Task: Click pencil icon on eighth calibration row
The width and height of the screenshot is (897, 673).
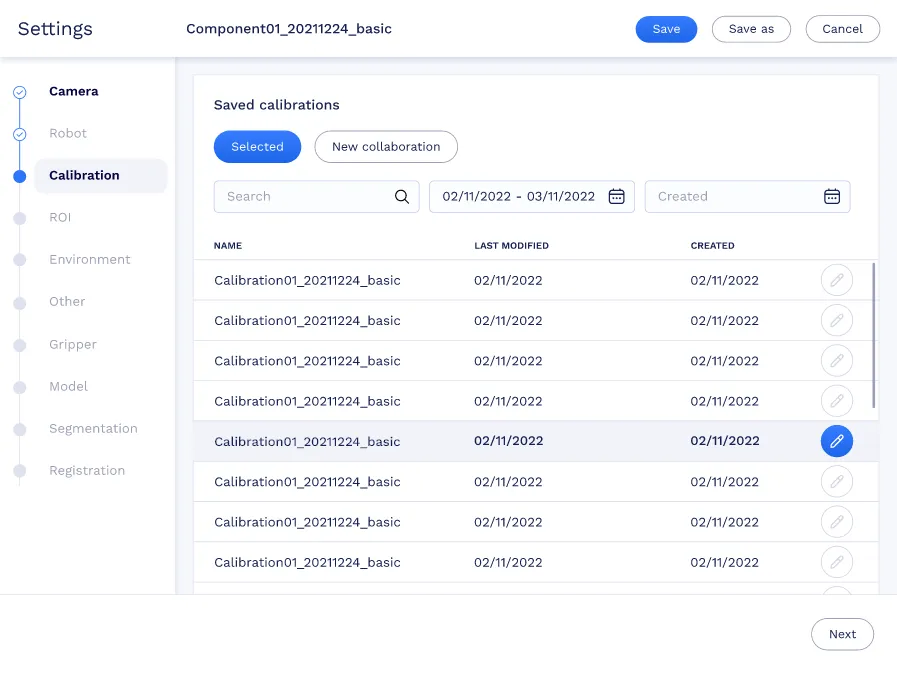Action: [x=836, y=562]
